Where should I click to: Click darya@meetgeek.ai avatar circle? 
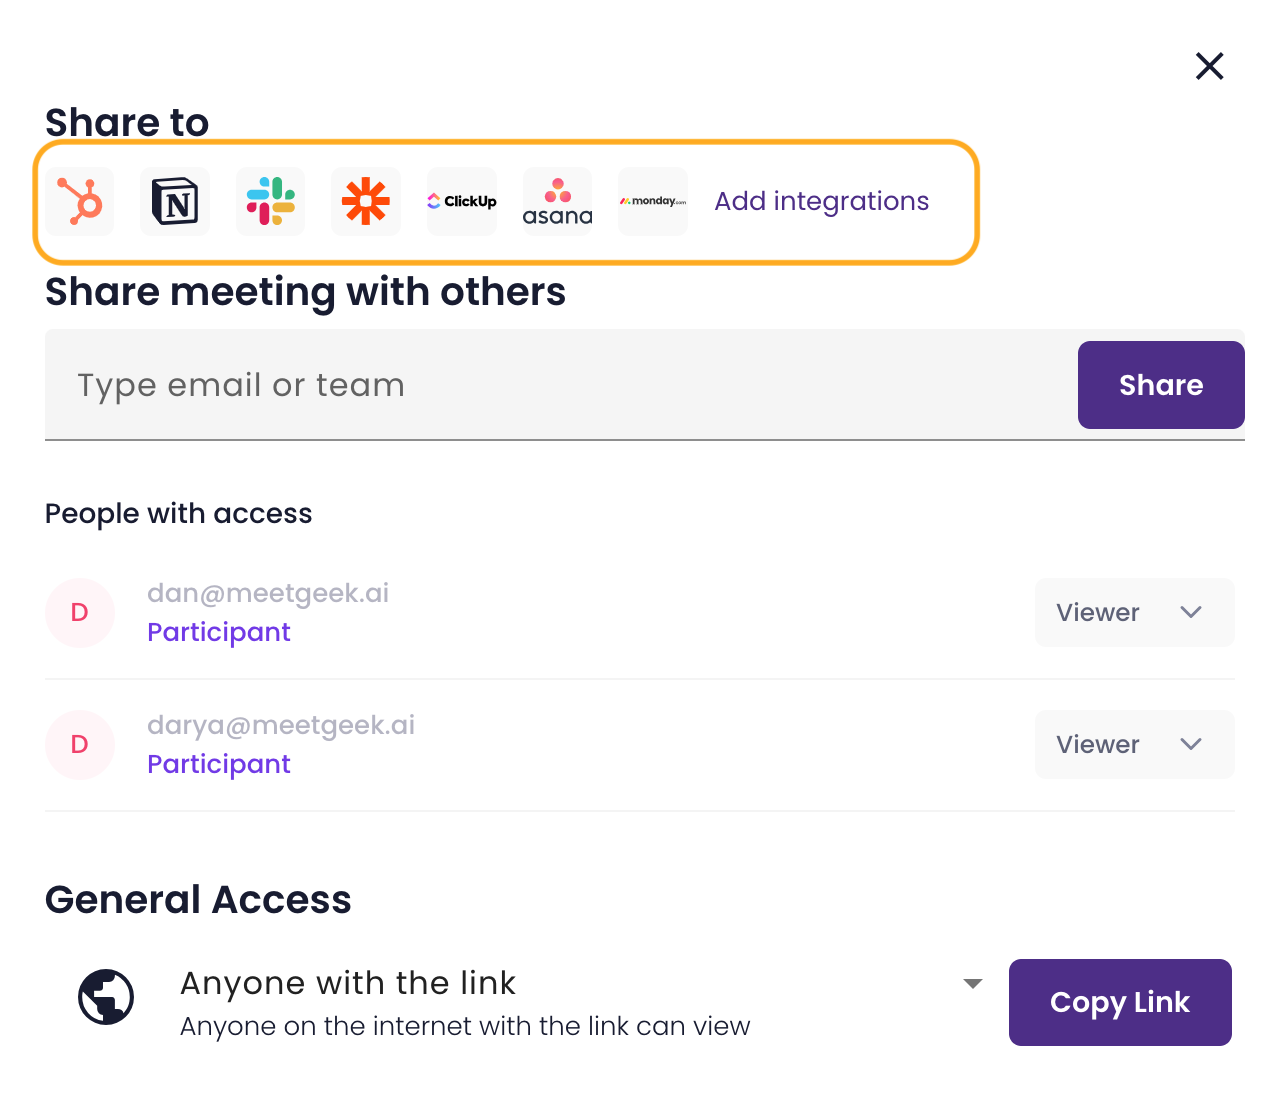pos(80,744)
